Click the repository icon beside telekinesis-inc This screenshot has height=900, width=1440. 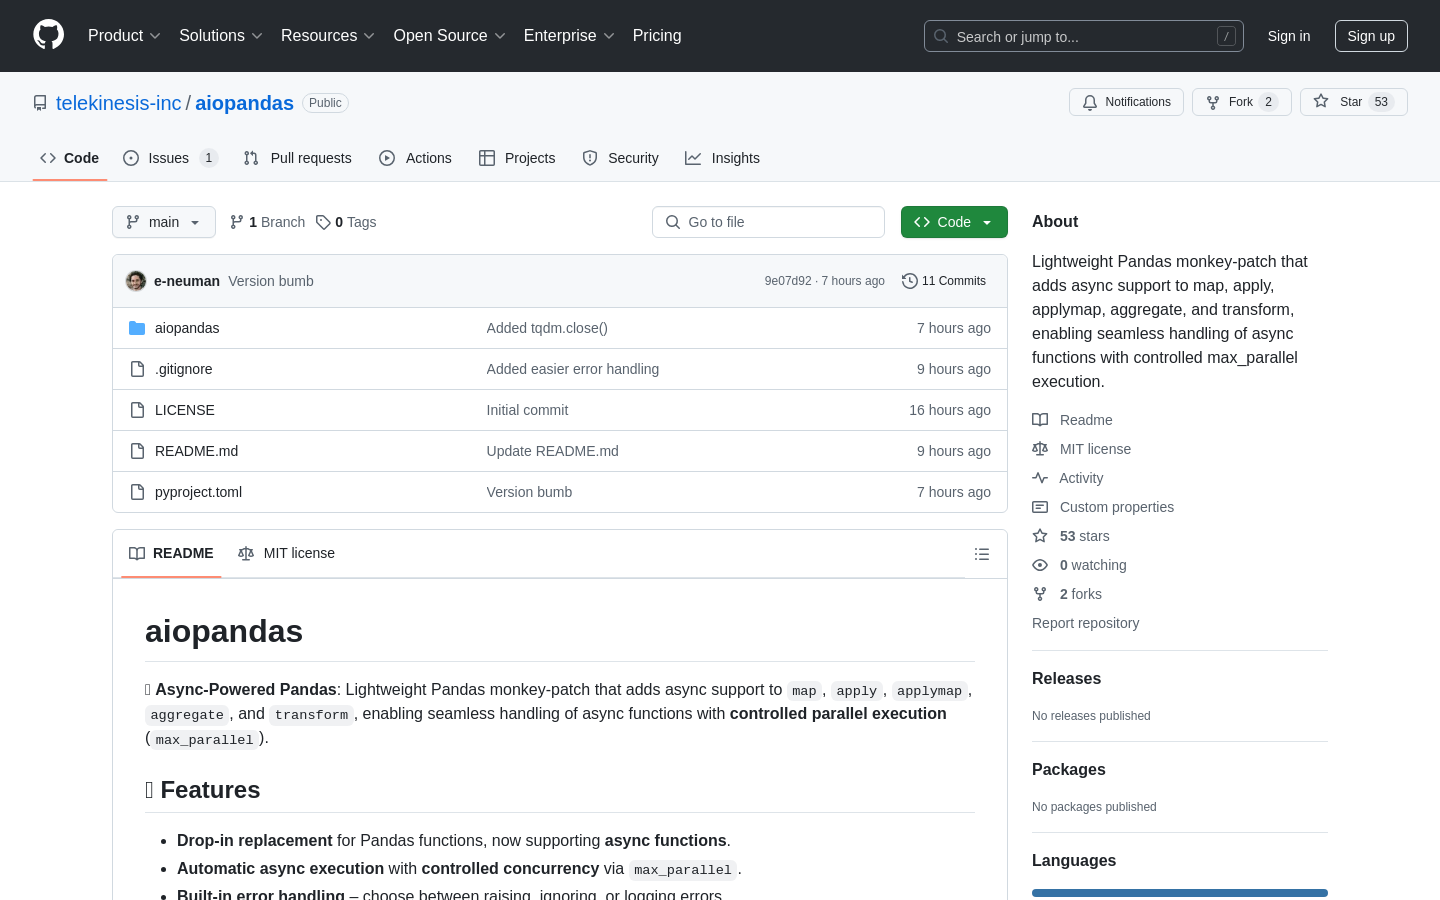click(40, 103)
